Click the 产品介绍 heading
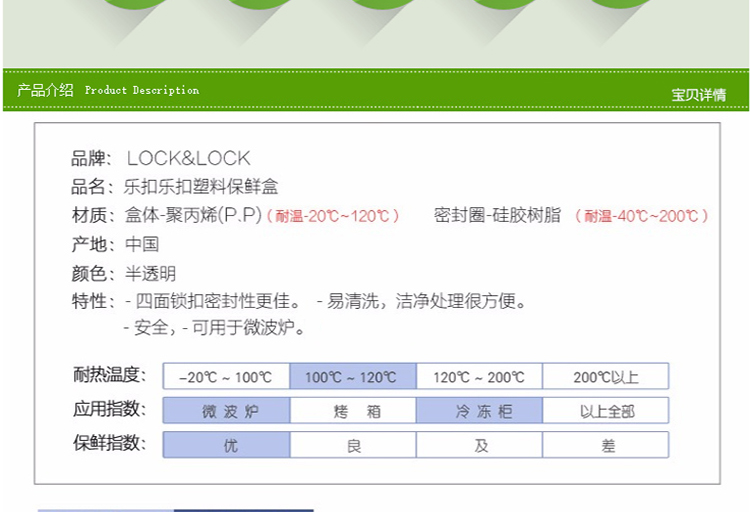 pos(45,90)
